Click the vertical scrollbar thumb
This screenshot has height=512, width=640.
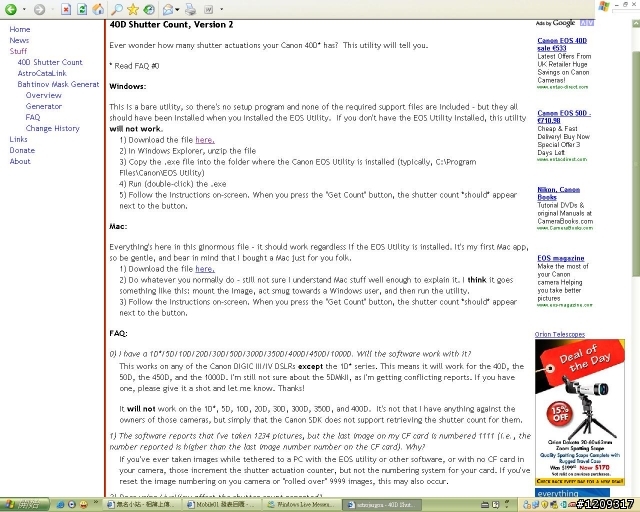point(636,165)
